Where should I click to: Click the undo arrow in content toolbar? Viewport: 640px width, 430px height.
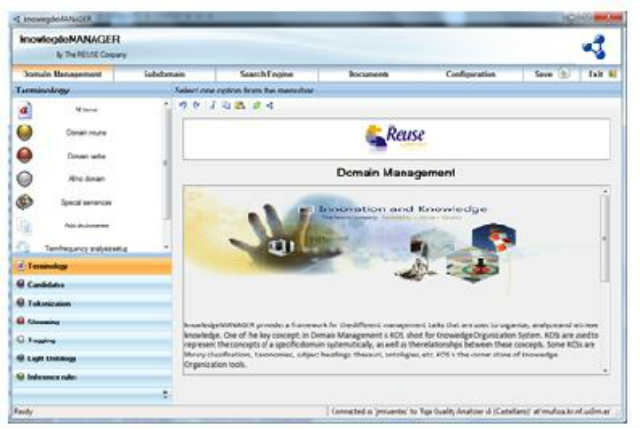182,105
